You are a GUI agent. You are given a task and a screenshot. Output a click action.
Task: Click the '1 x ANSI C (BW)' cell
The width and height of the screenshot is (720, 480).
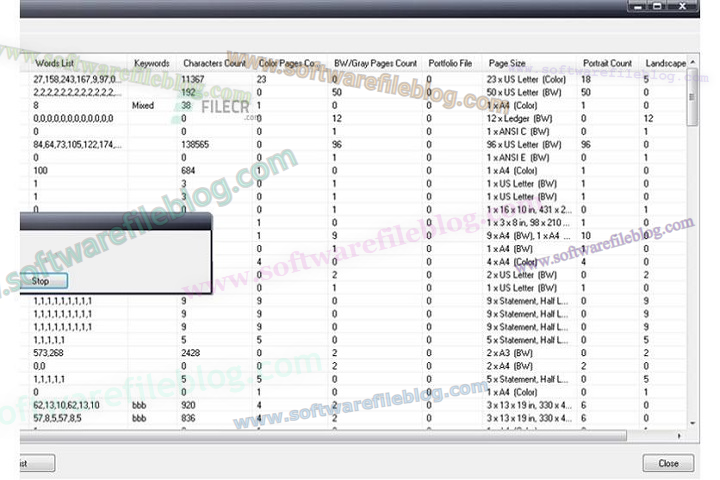pos(518,131)
